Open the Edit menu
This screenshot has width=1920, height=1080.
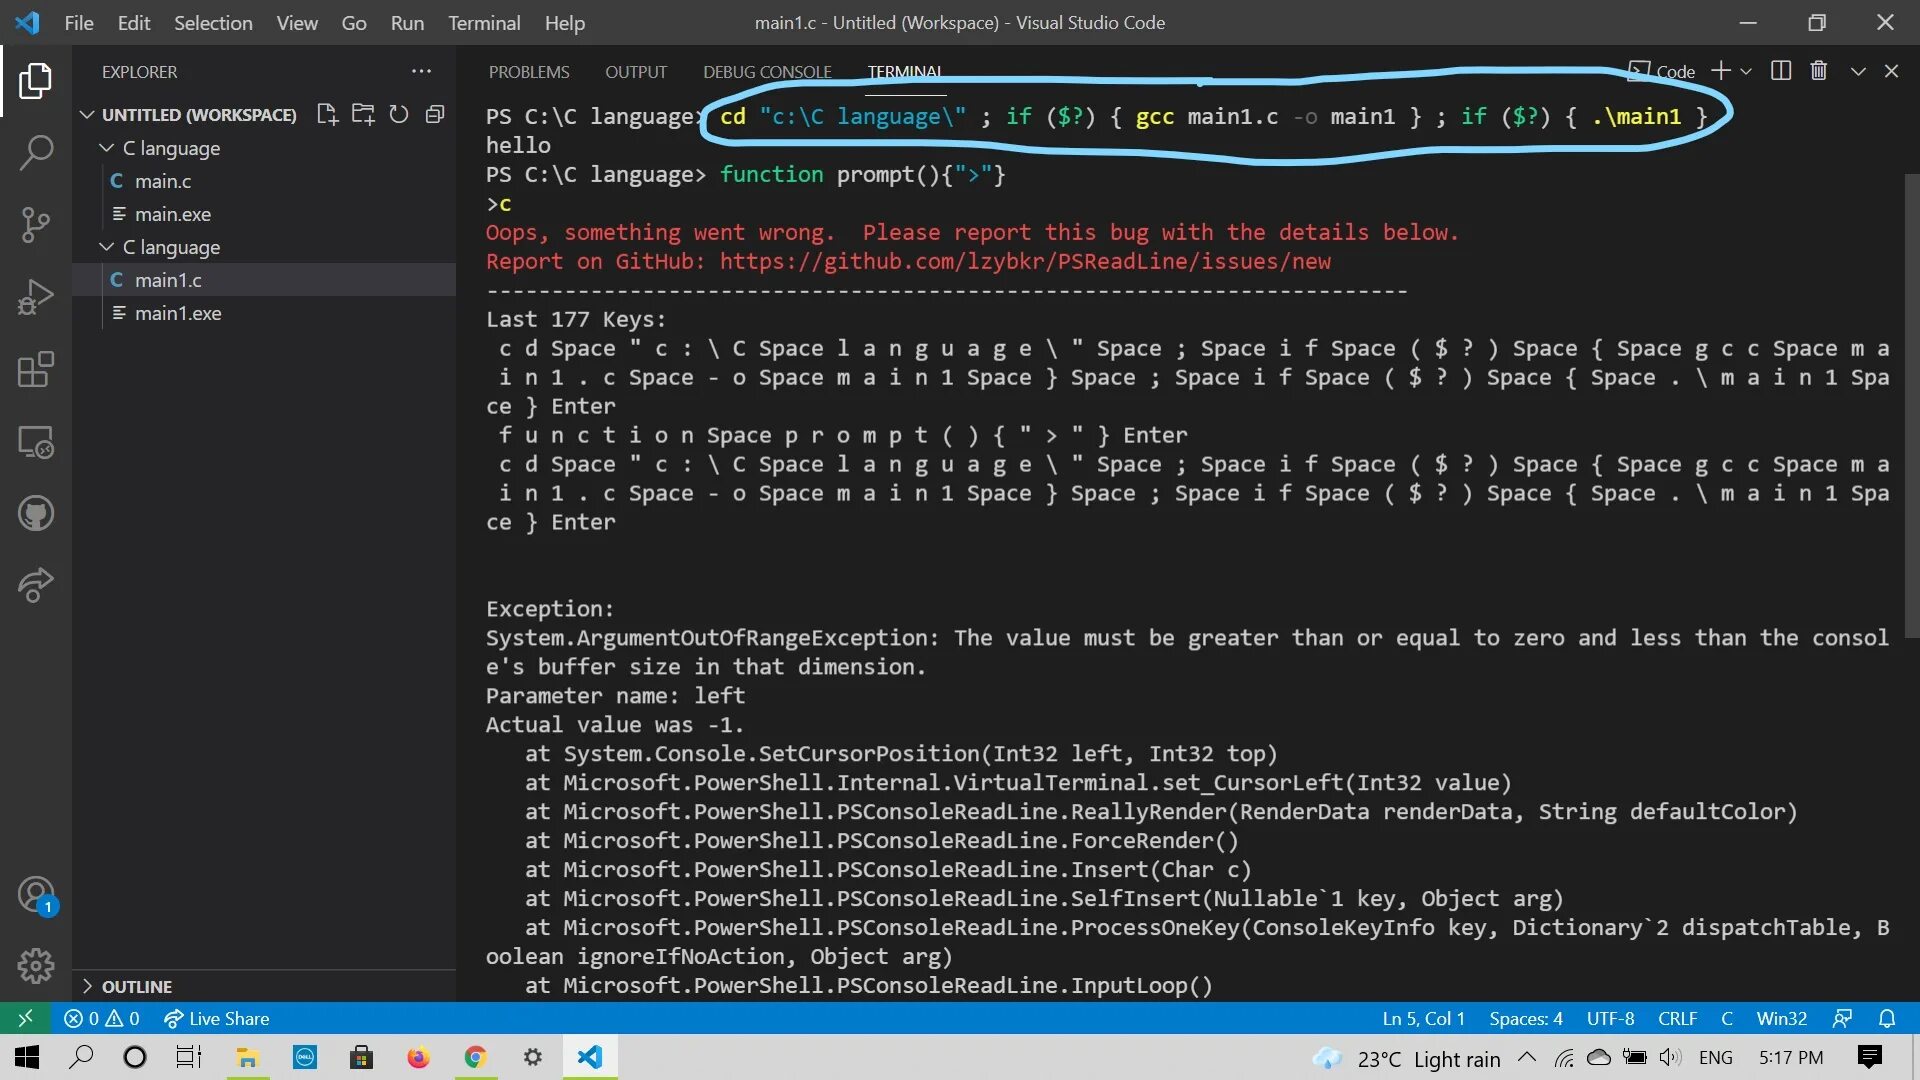[133, 22]
